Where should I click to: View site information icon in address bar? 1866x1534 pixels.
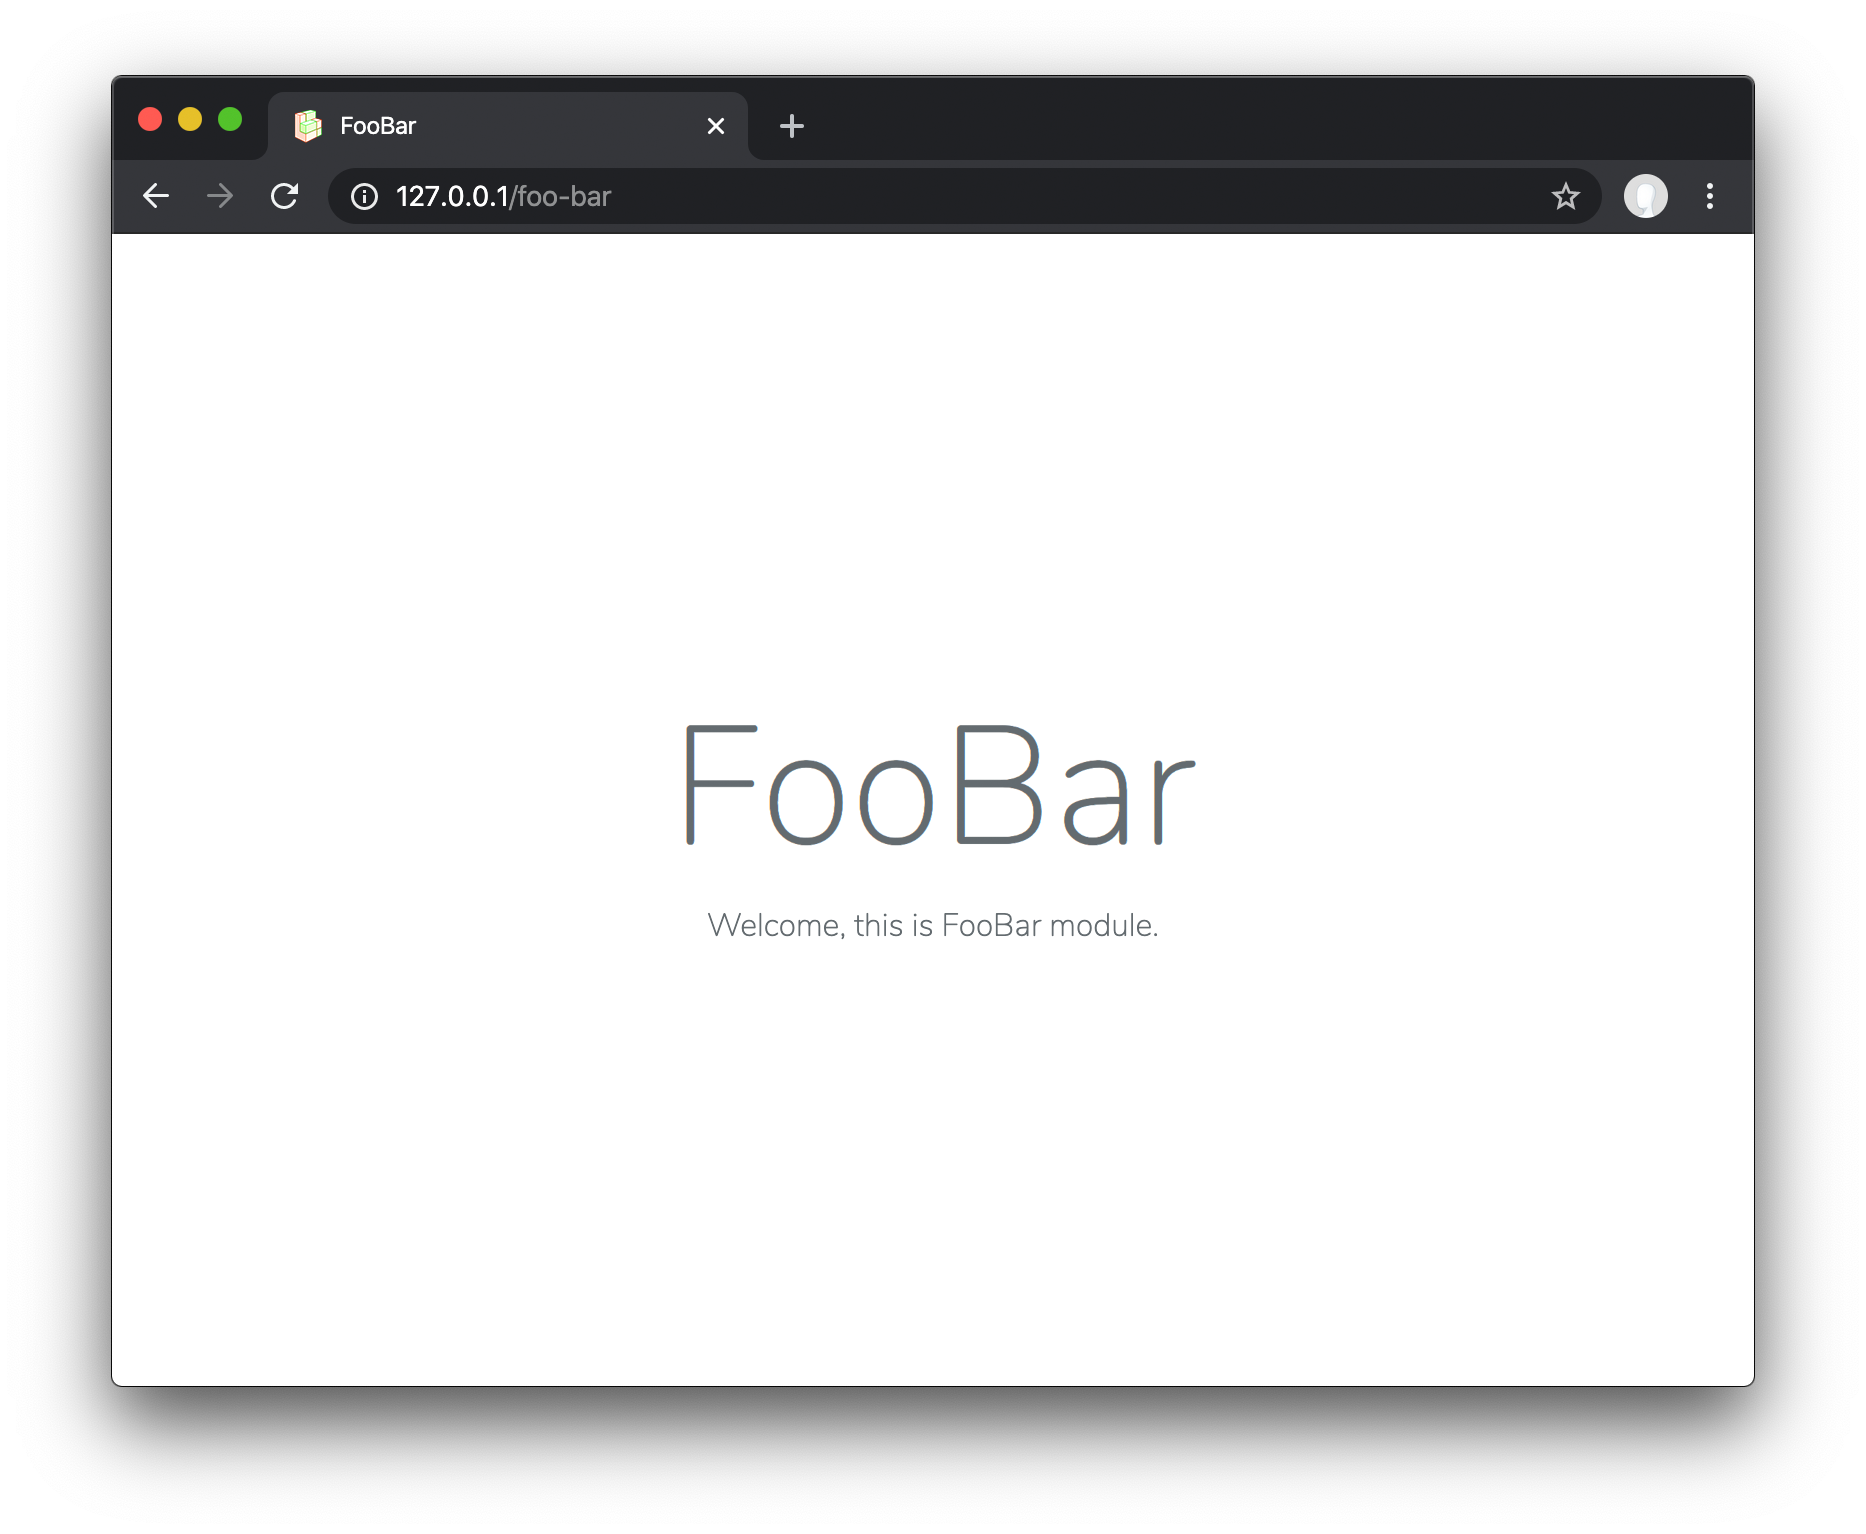(364, 196)
